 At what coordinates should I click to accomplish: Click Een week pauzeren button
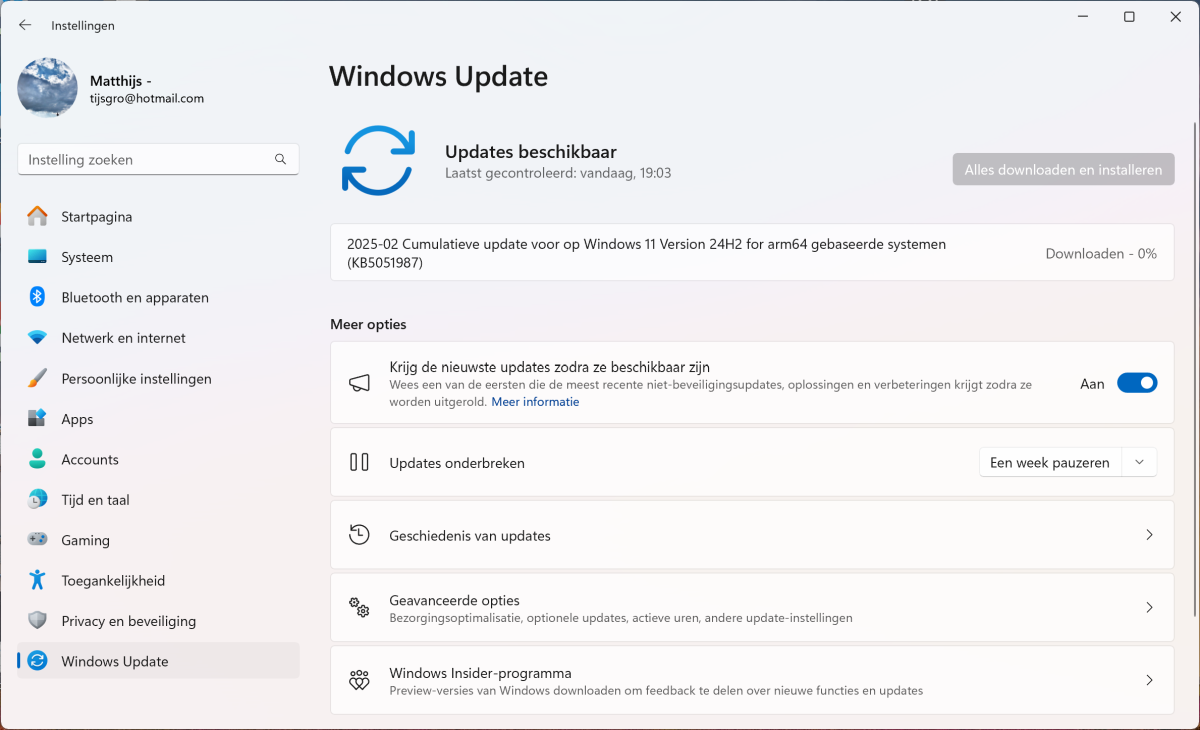1049,462
